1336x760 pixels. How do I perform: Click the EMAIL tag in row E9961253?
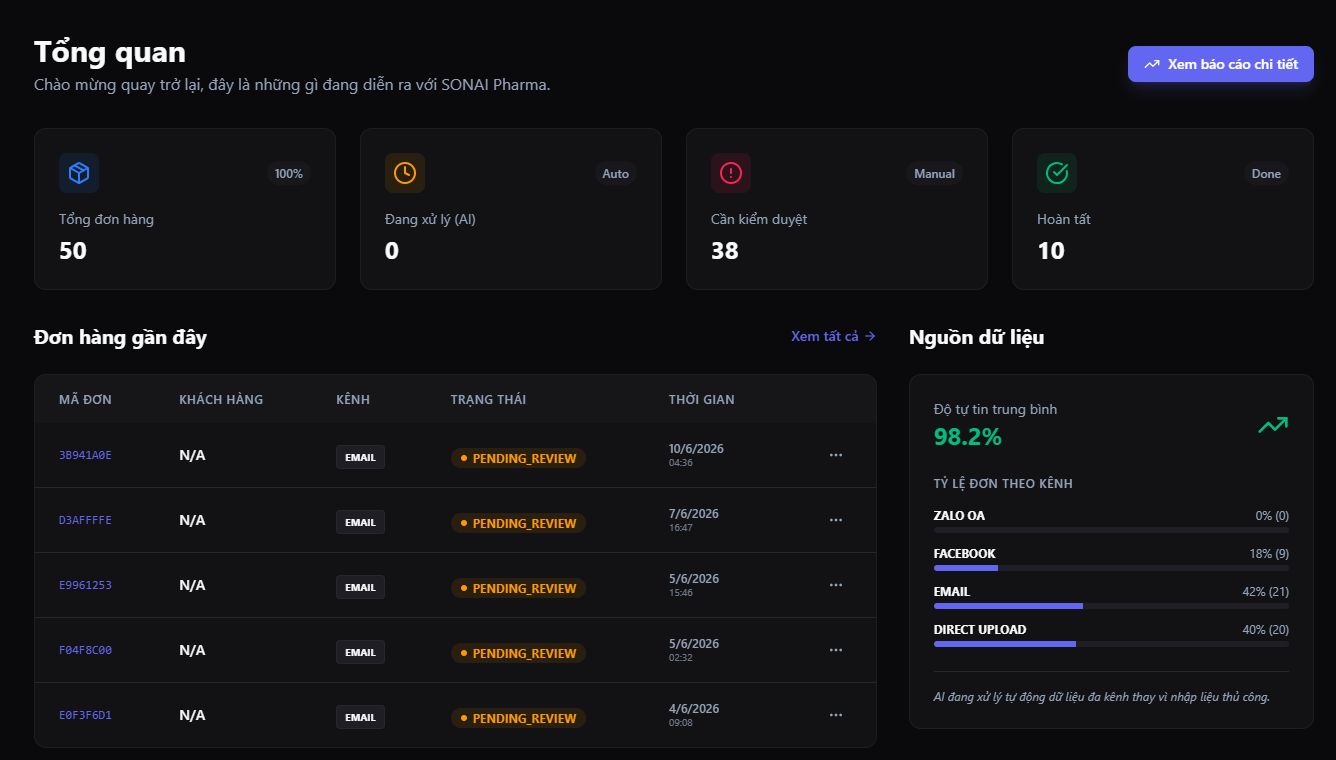point(360,587)
